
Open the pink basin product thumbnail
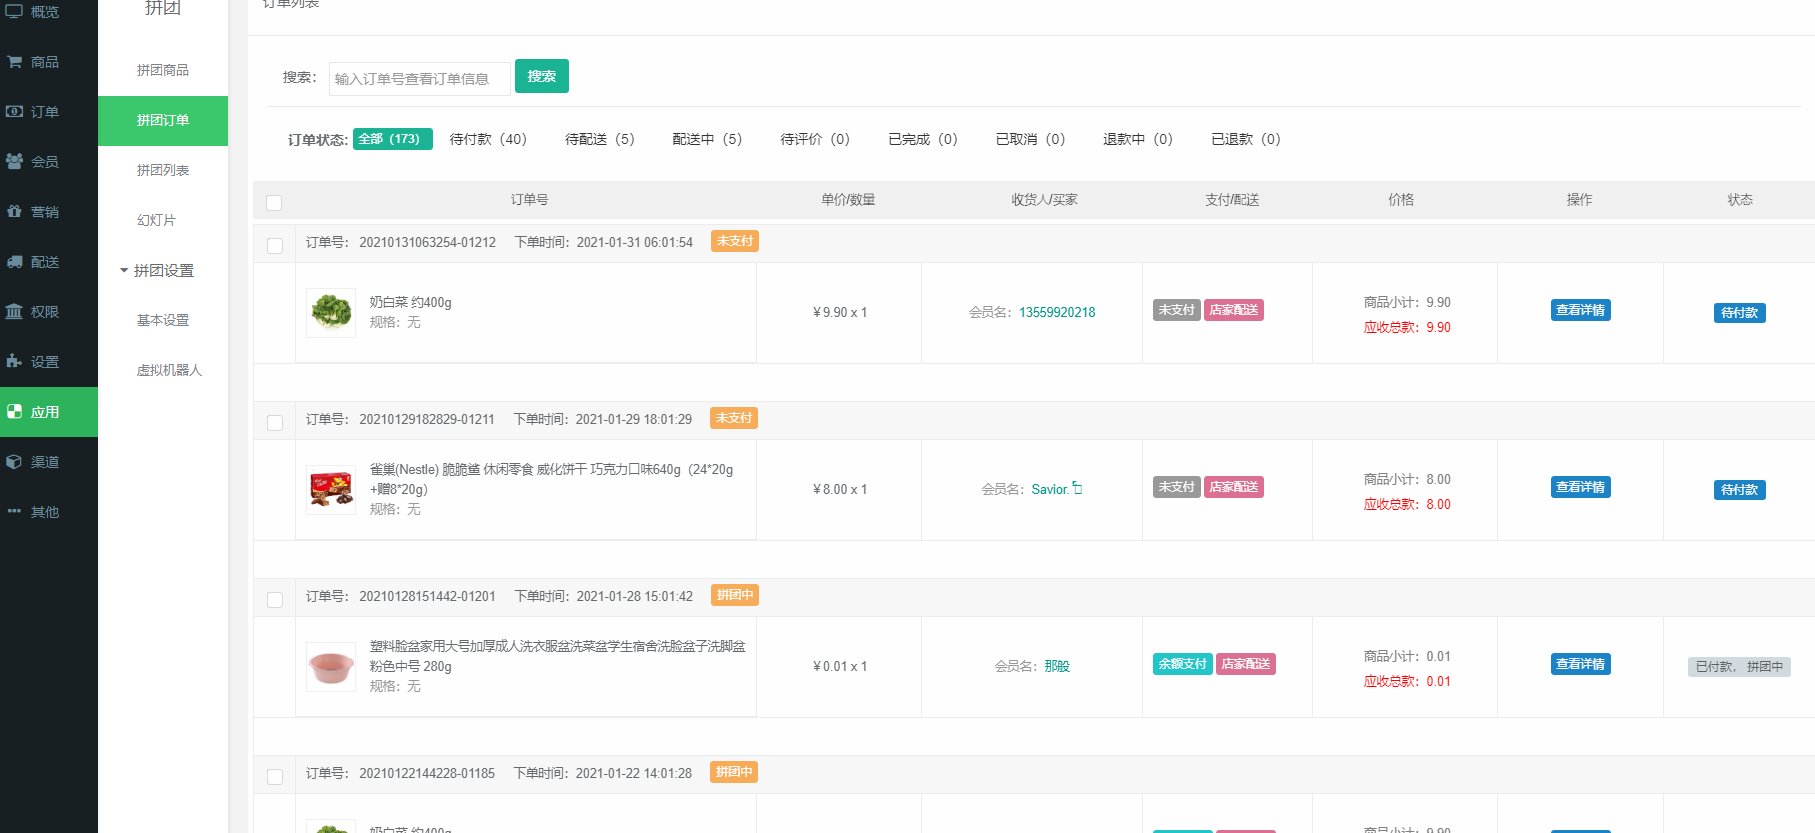pos(331,667)
